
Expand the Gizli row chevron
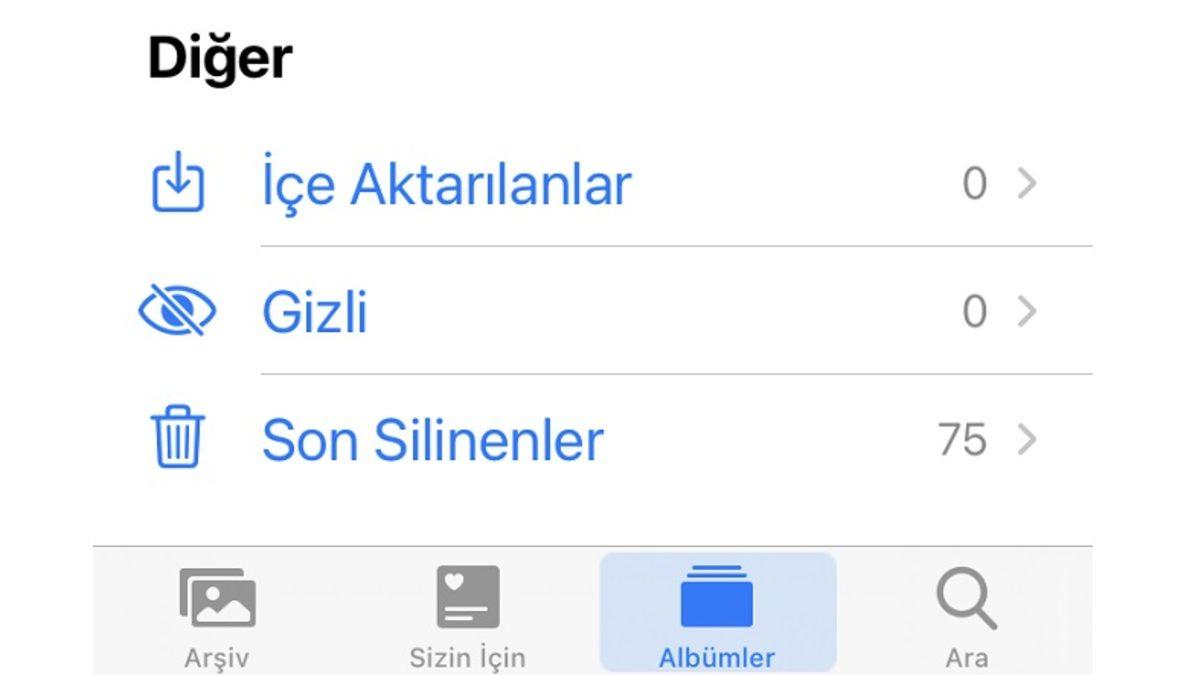pyautogui.click(x=1030, y=310)
